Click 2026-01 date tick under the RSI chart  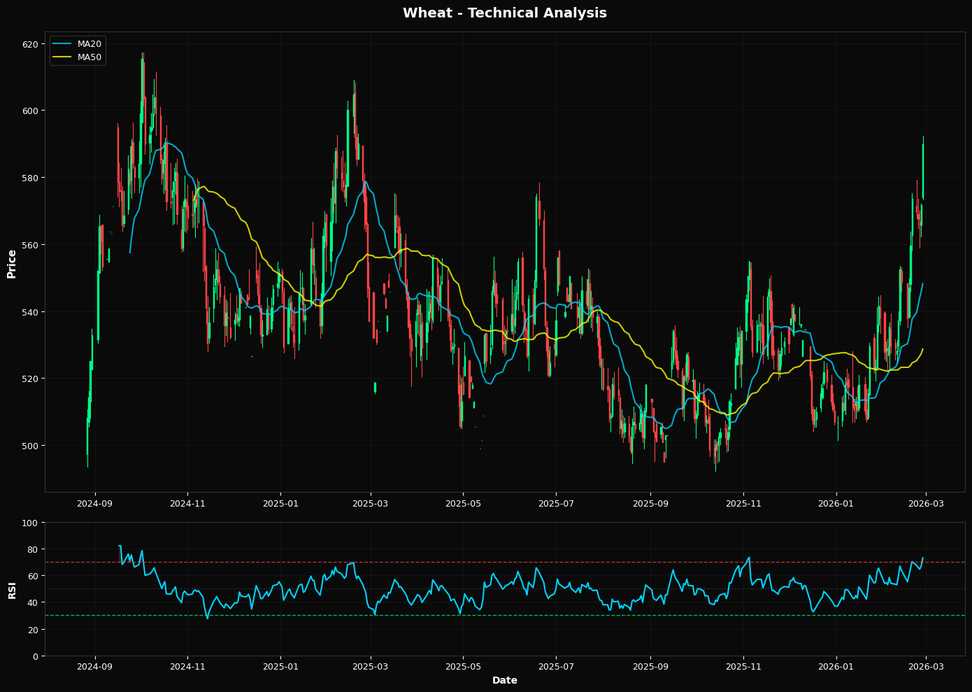[836, 668]
